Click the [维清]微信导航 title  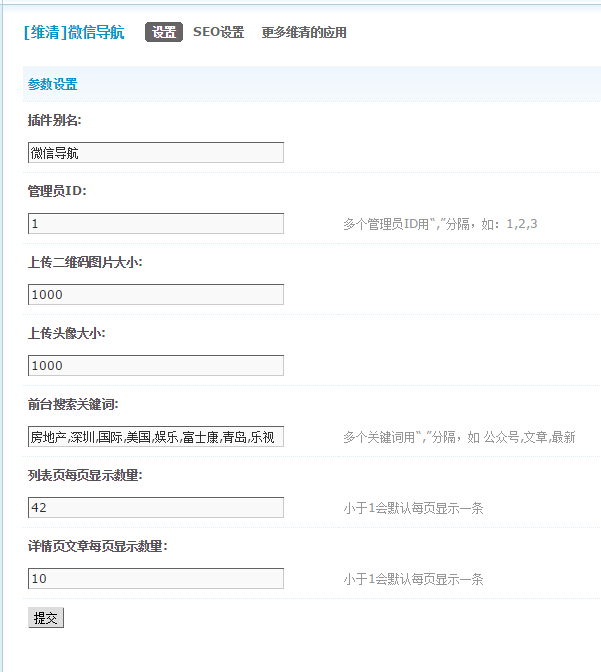74,32
